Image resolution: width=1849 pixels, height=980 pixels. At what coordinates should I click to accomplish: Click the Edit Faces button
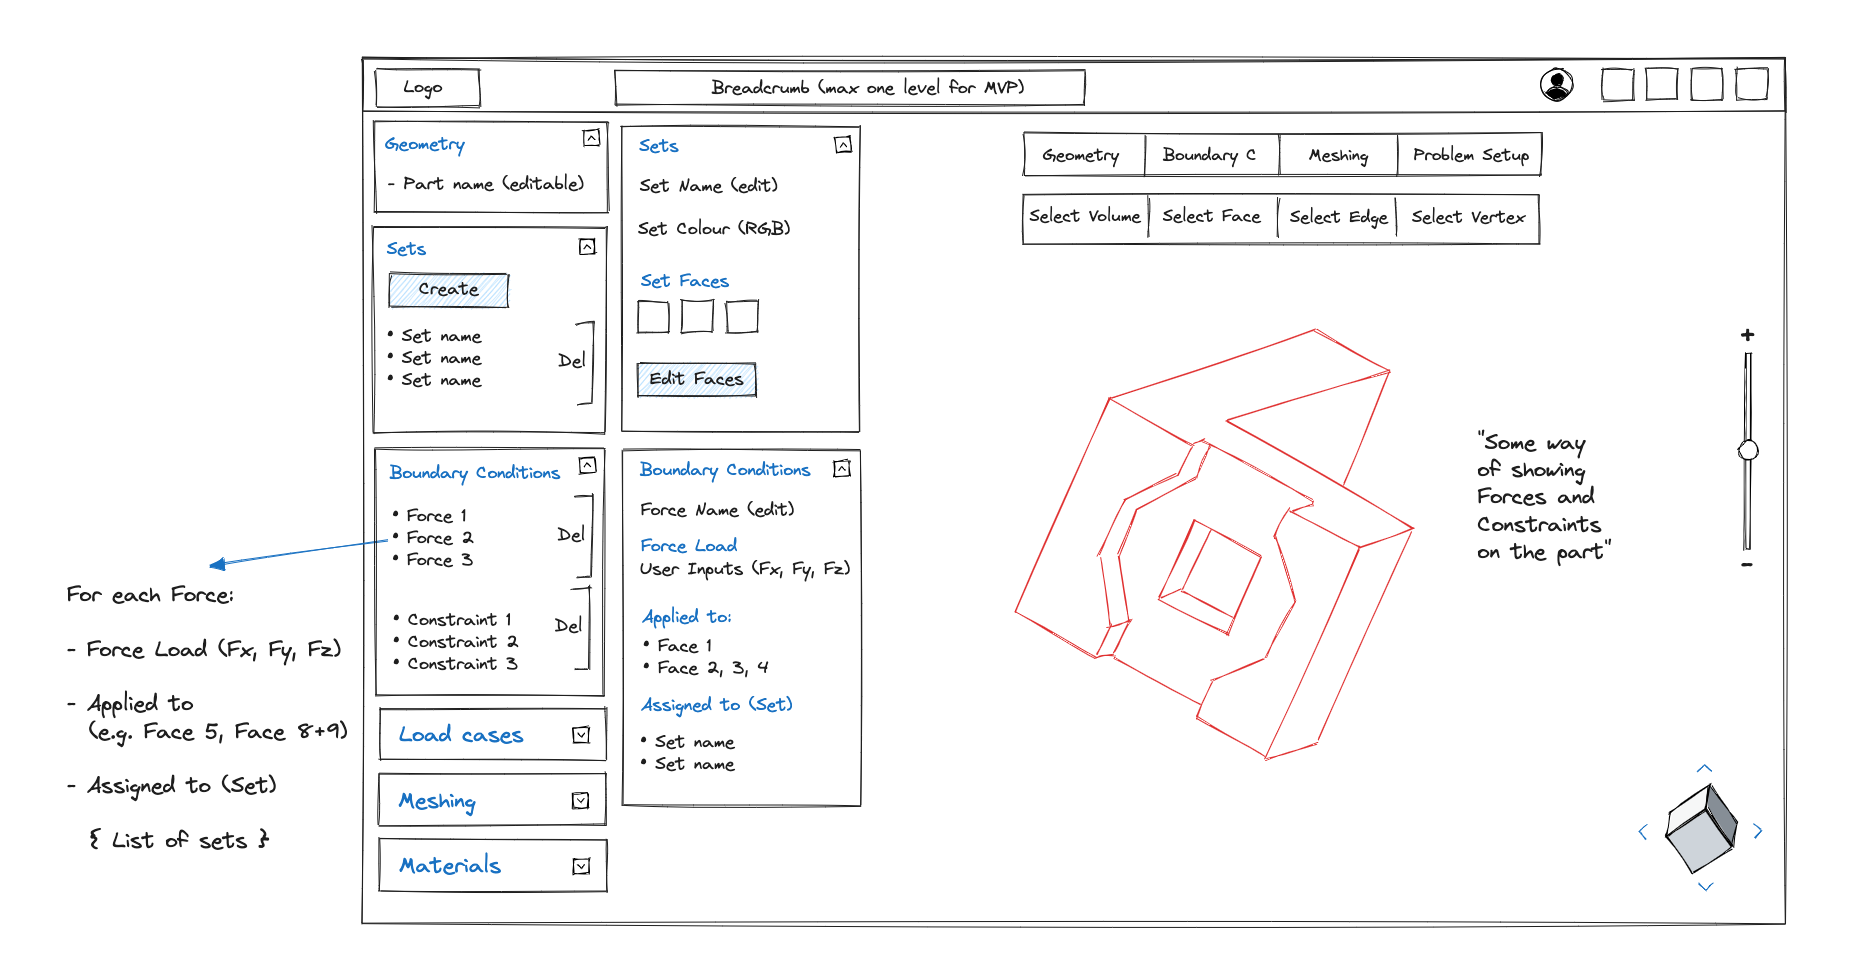(x=696, y=379)
